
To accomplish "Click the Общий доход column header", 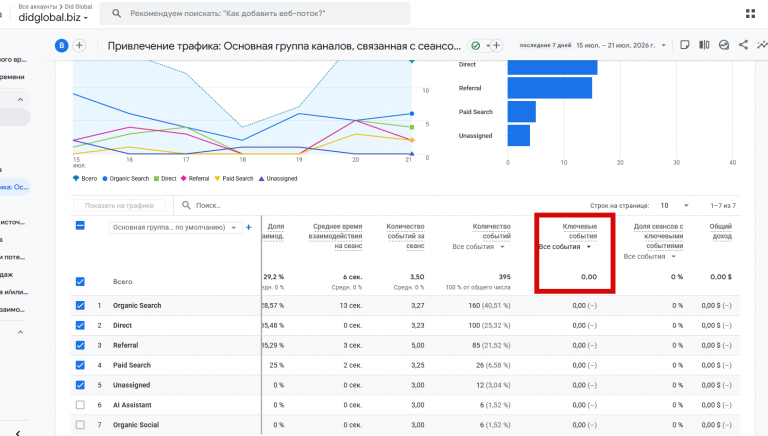I will (720, 231).
